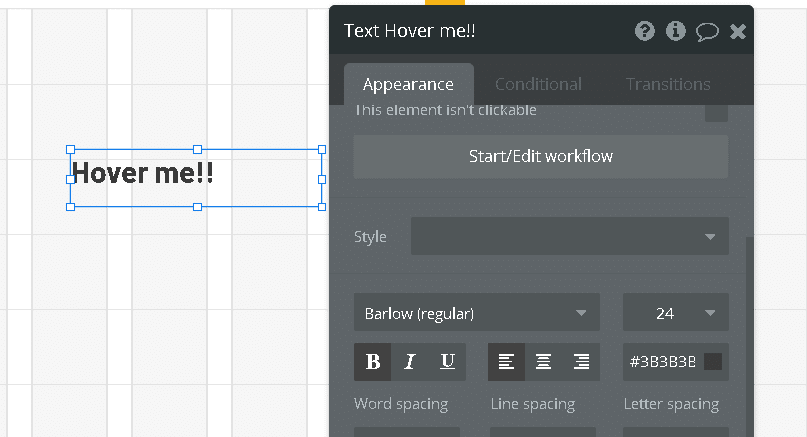807x437 pixels.
Task: Click the Start/Edit workflow button
Action: coord(540,156)
